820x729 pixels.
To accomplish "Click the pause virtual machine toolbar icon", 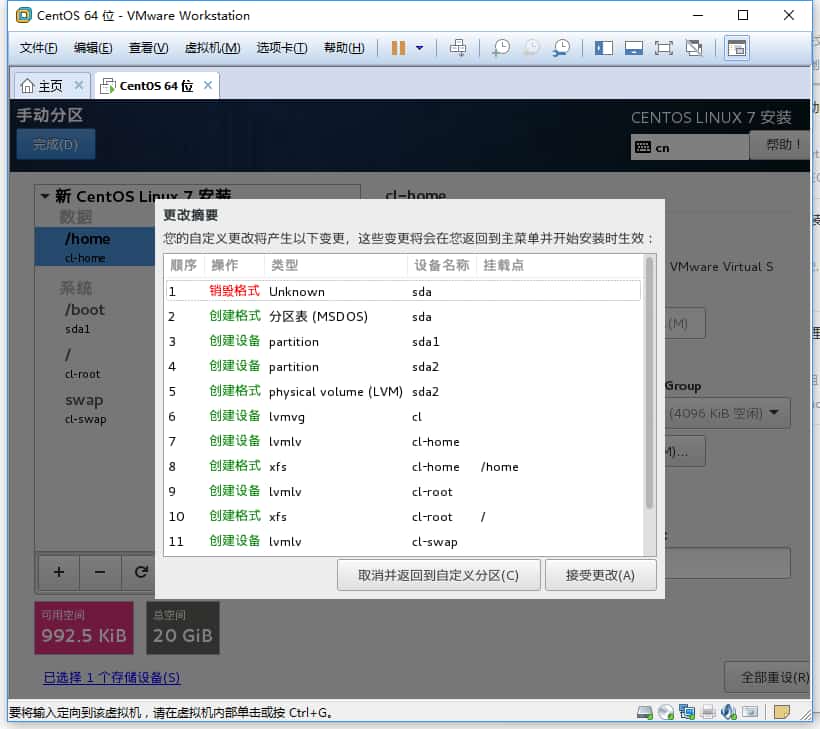I will (x=398, y=48).
